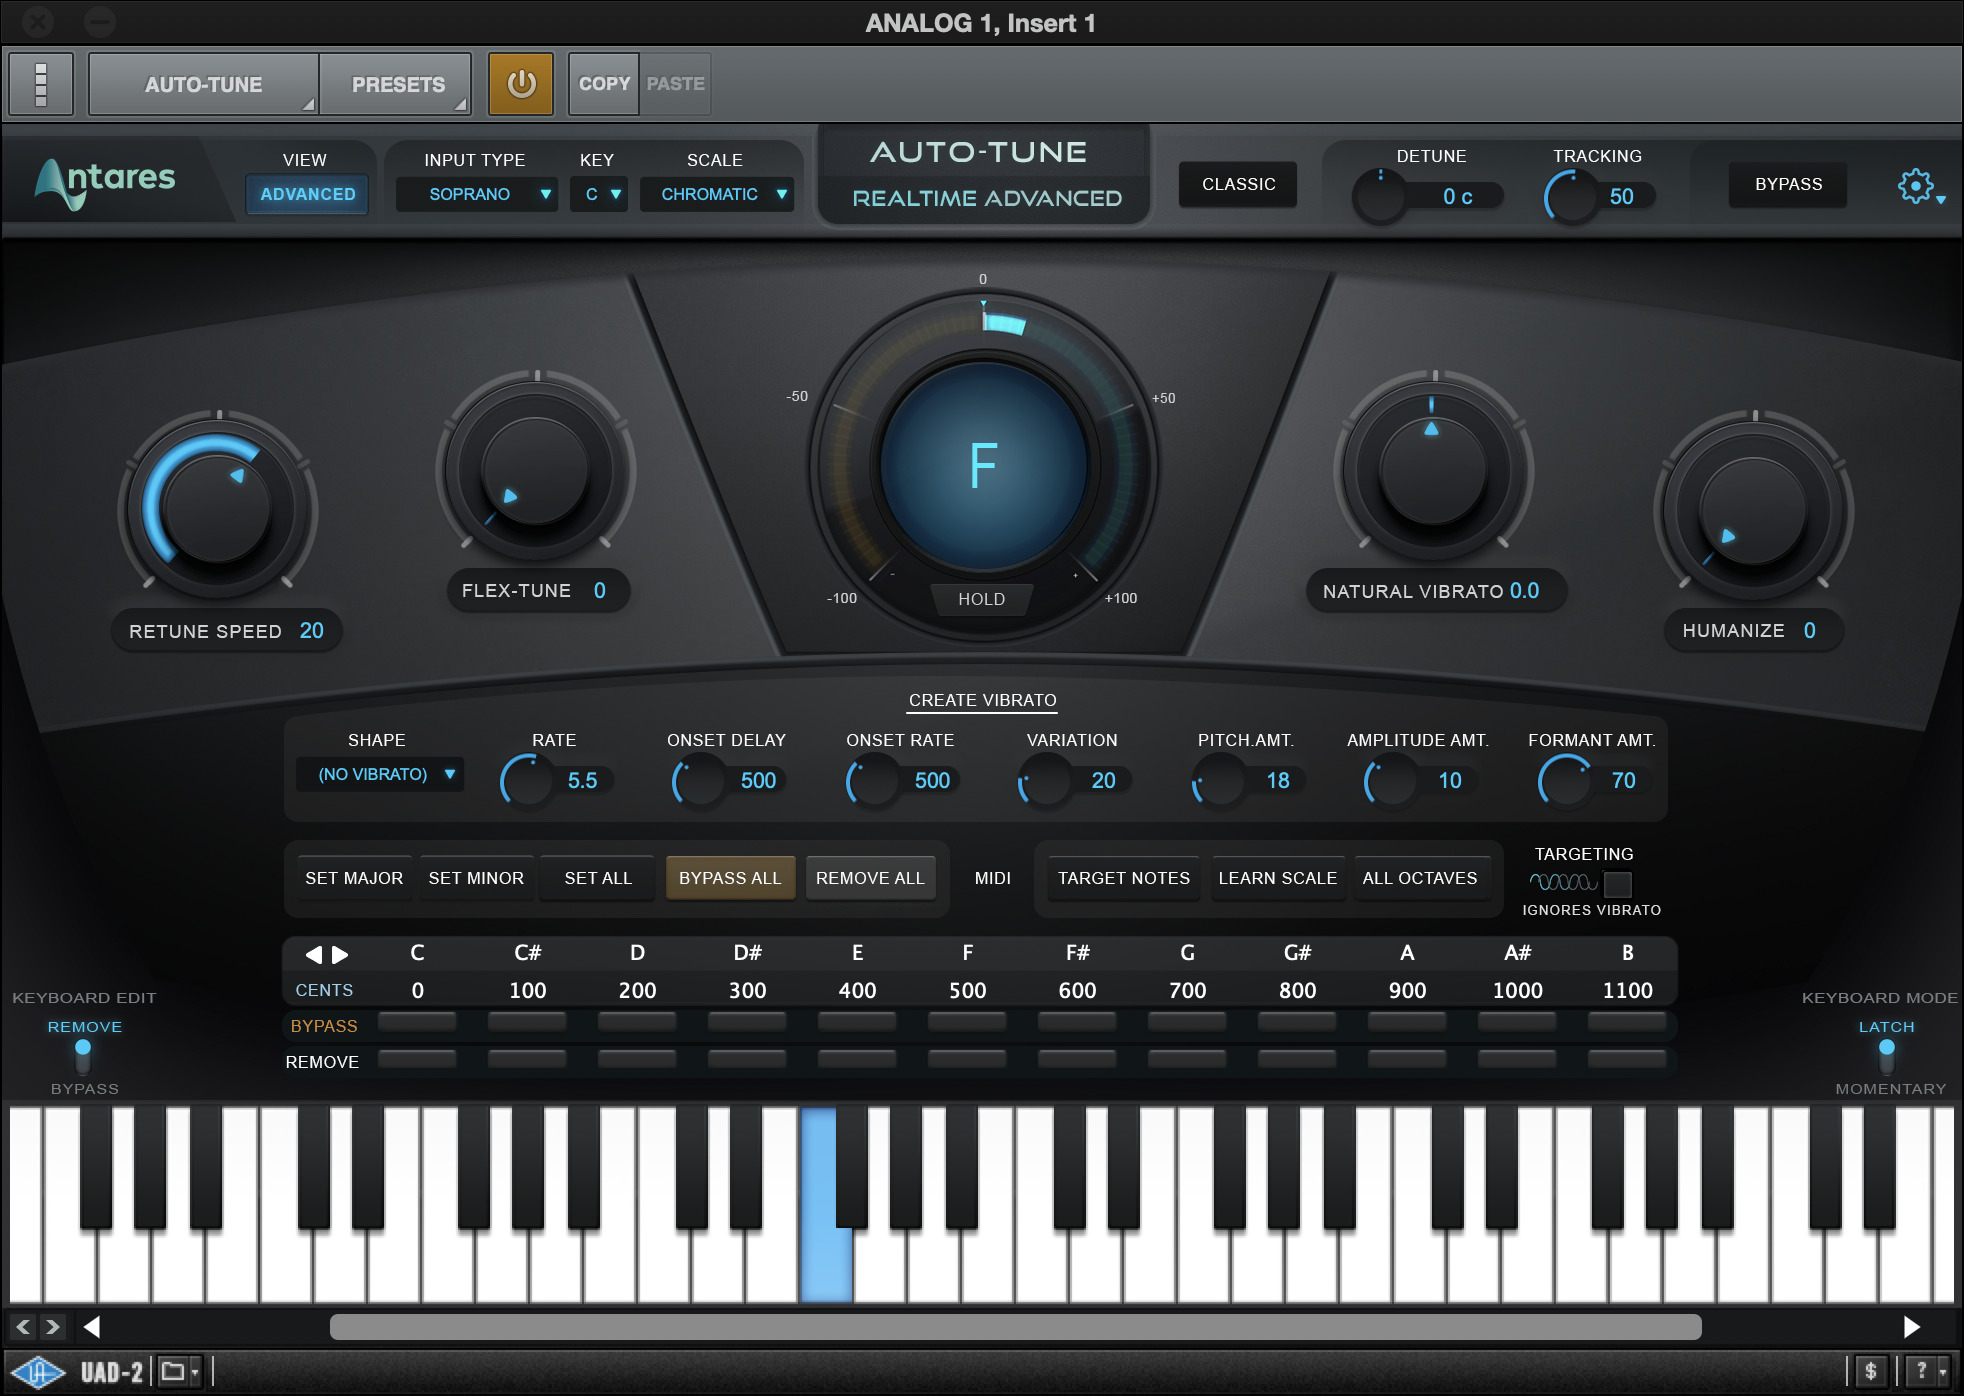Click the Formant Amt. knob

coord(1565,780)
